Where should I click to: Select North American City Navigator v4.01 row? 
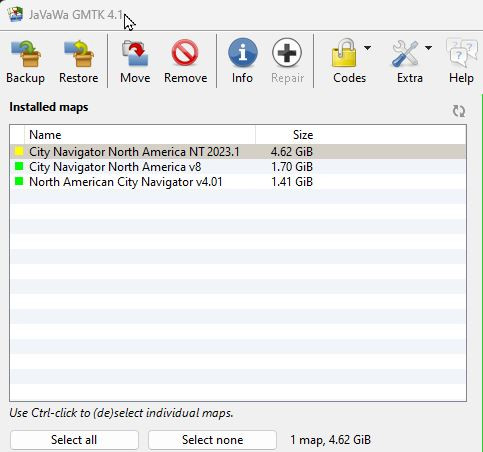[238, 182]
